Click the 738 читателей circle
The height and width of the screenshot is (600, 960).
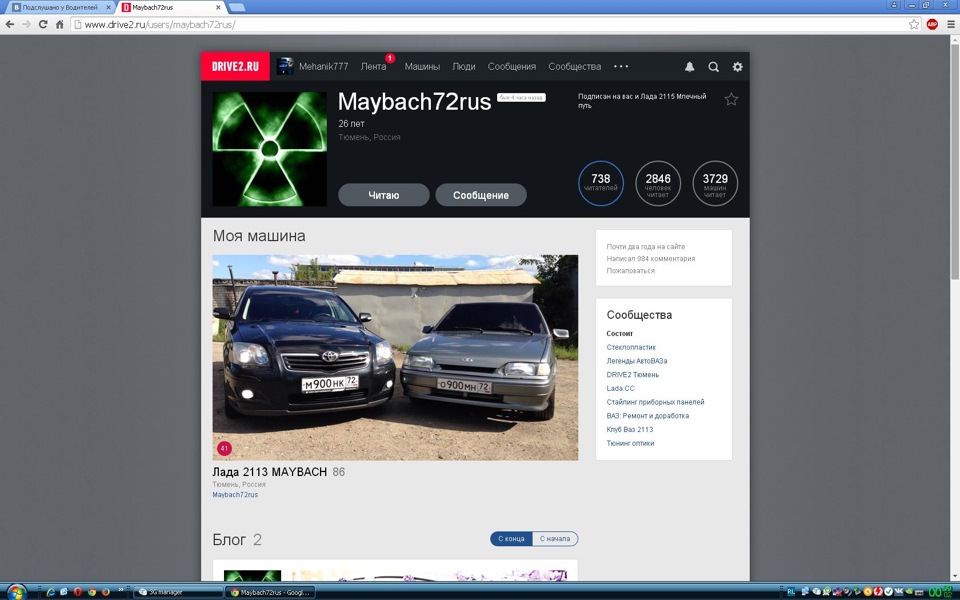click(601, 183)
